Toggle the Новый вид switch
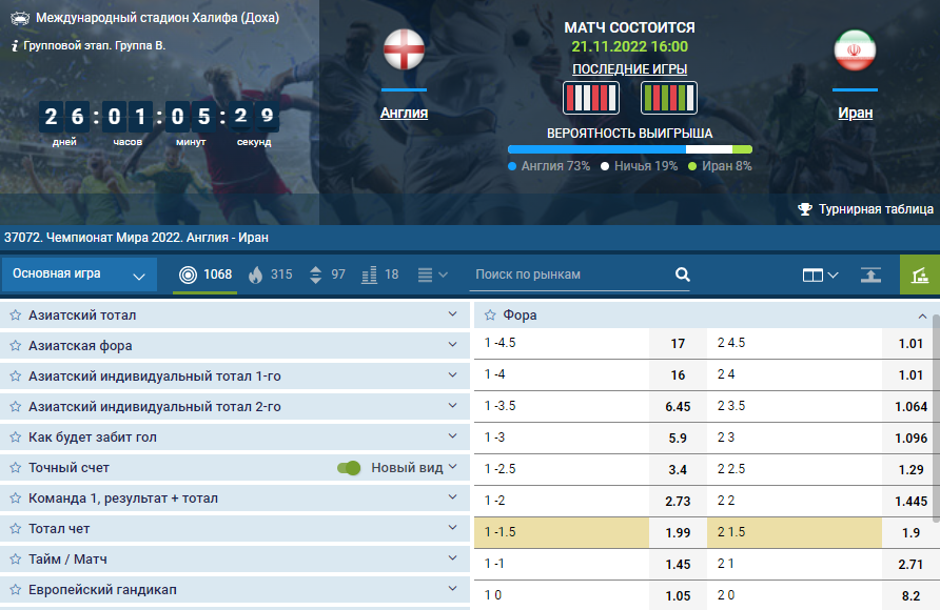 [349, 468]
